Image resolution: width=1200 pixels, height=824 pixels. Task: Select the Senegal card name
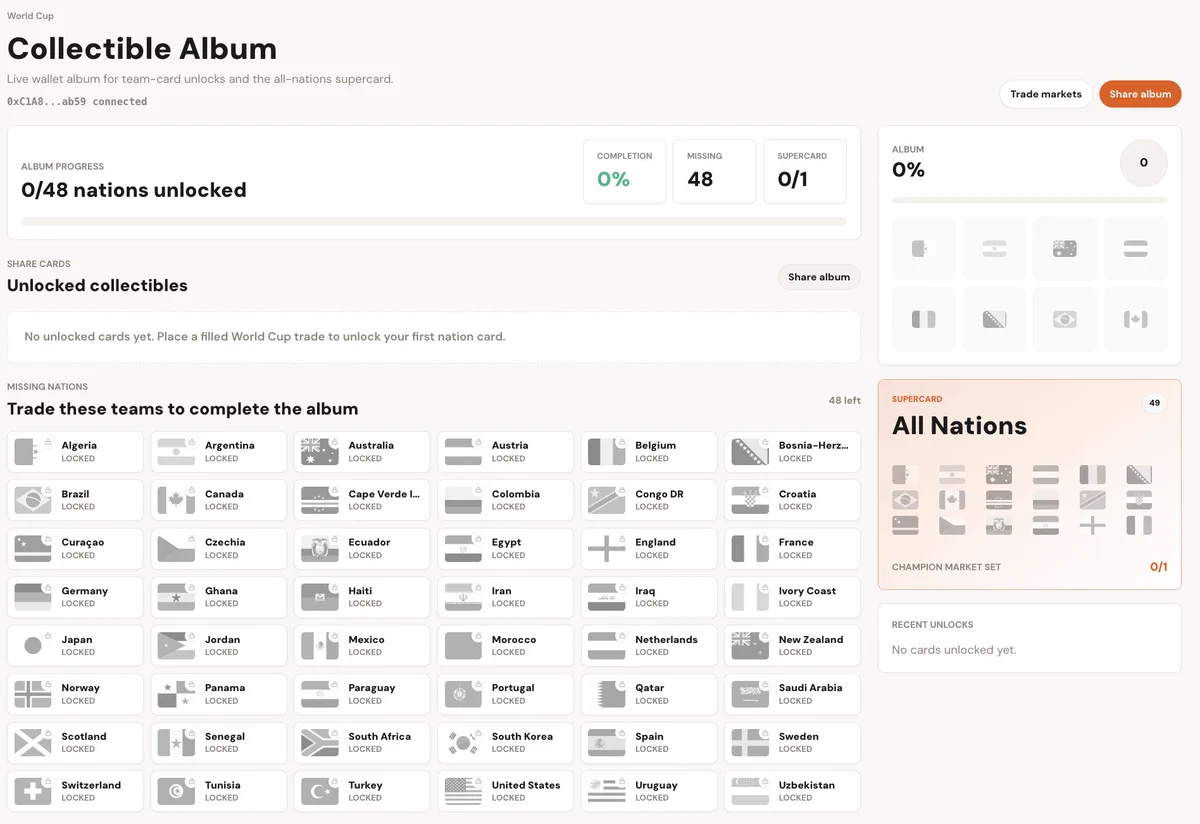(x=225, y=737)
